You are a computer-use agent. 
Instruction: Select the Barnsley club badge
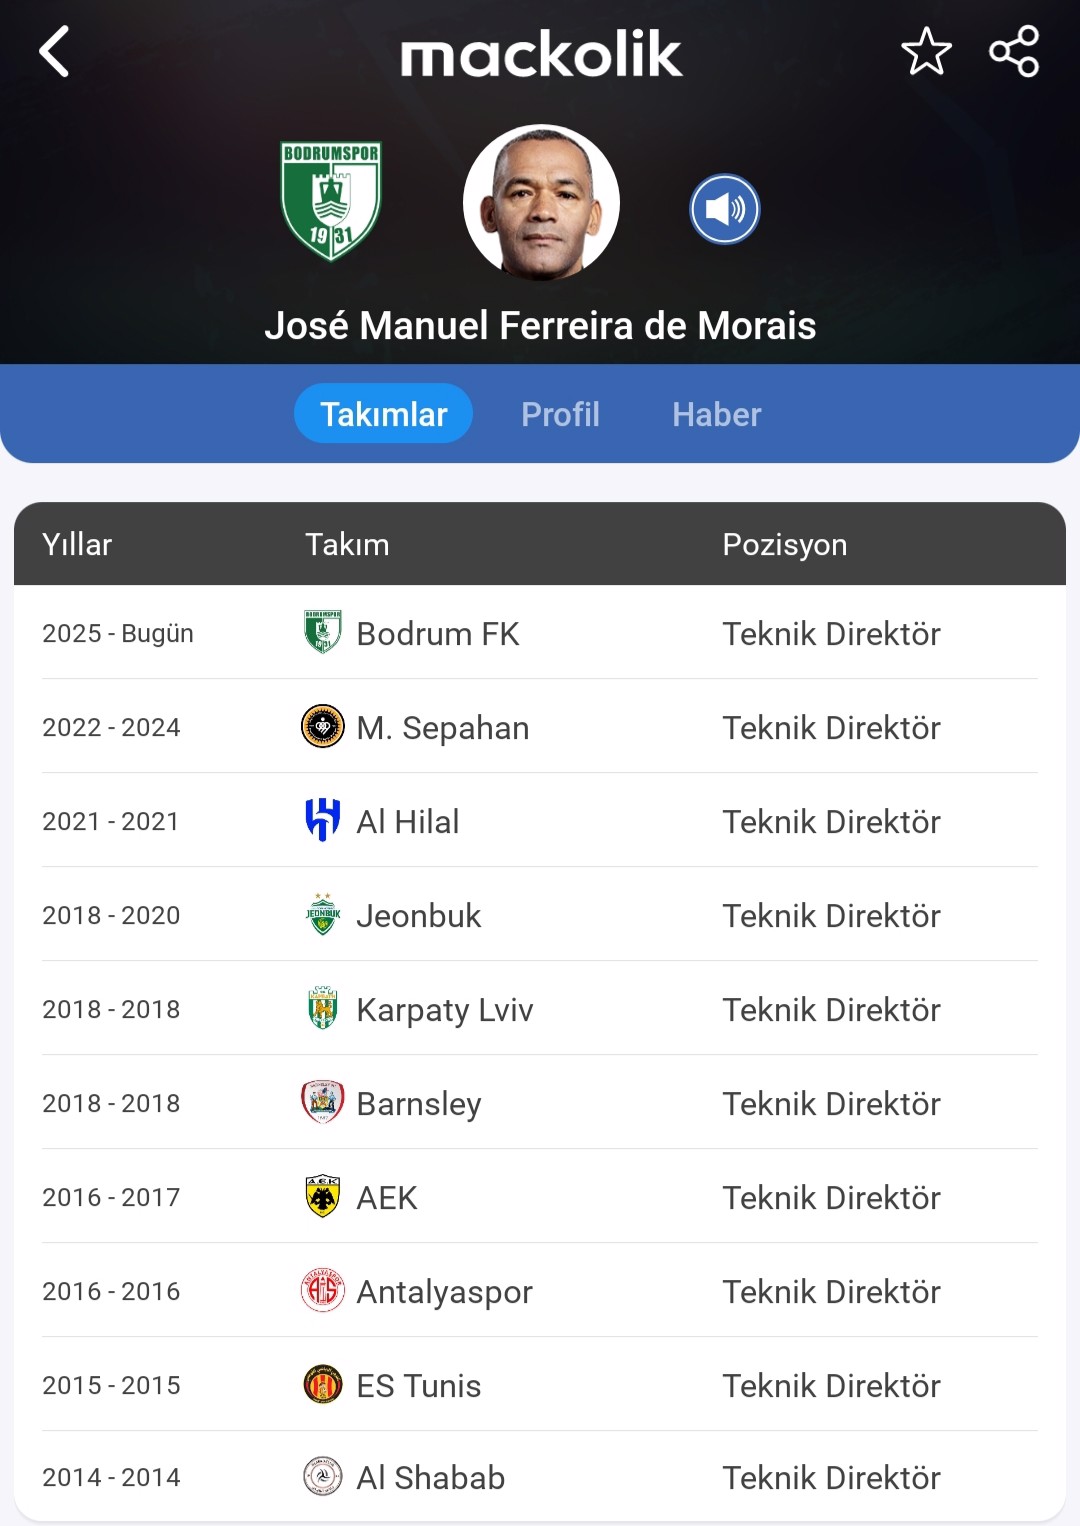click(323, 1102)
